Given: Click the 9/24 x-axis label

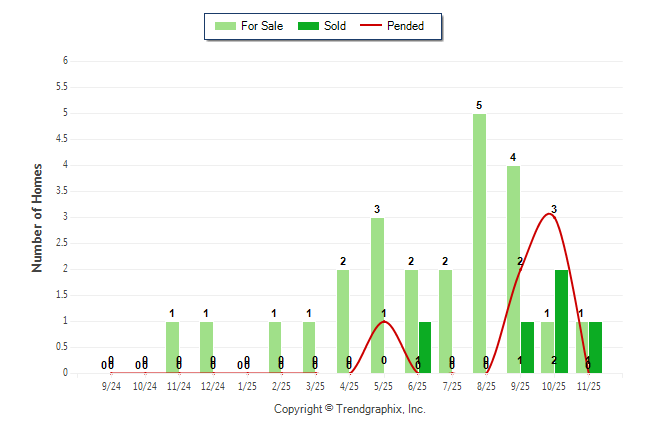Looking at the screenshot, I should 111,385.
